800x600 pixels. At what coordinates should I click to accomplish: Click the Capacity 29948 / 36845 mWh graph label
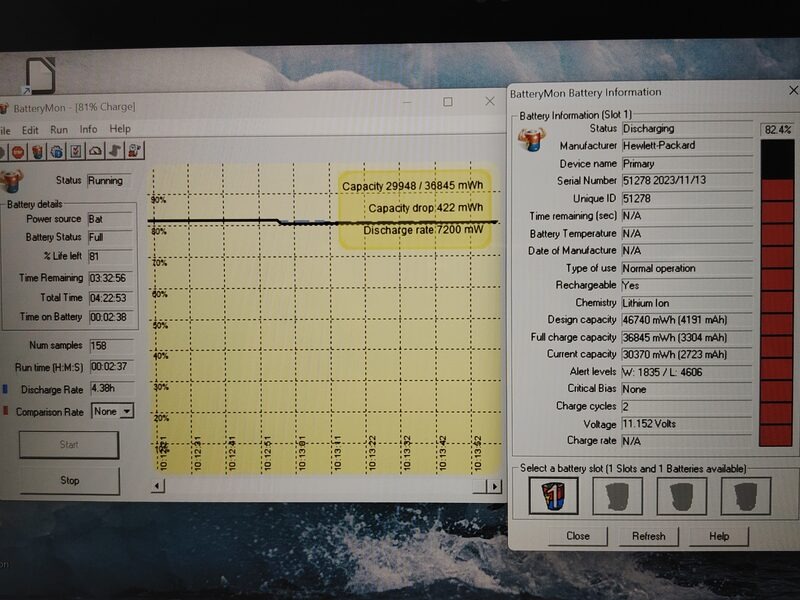[x=412, y=186]
